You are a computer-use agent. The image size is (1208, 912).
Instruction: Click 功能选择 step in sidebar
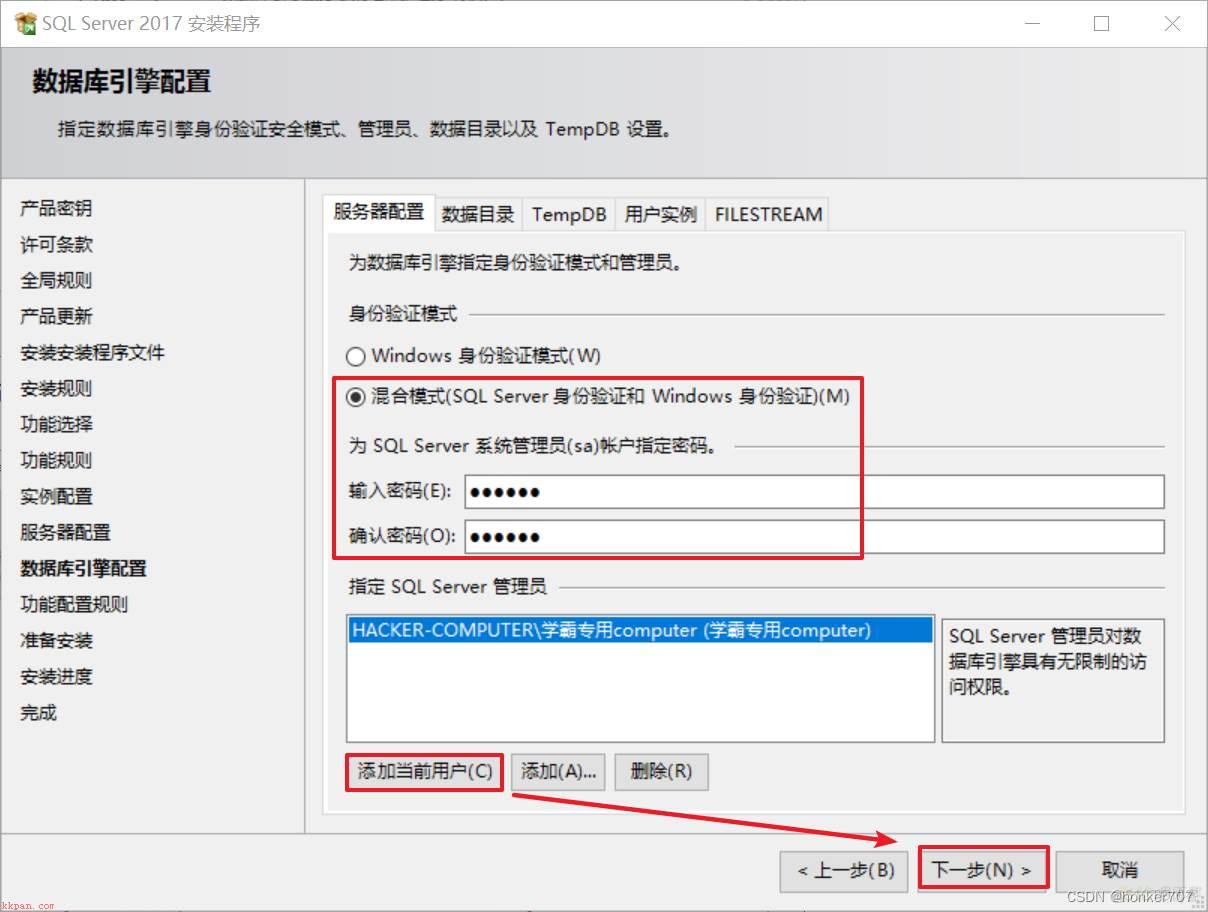click(x=56, y=424)
